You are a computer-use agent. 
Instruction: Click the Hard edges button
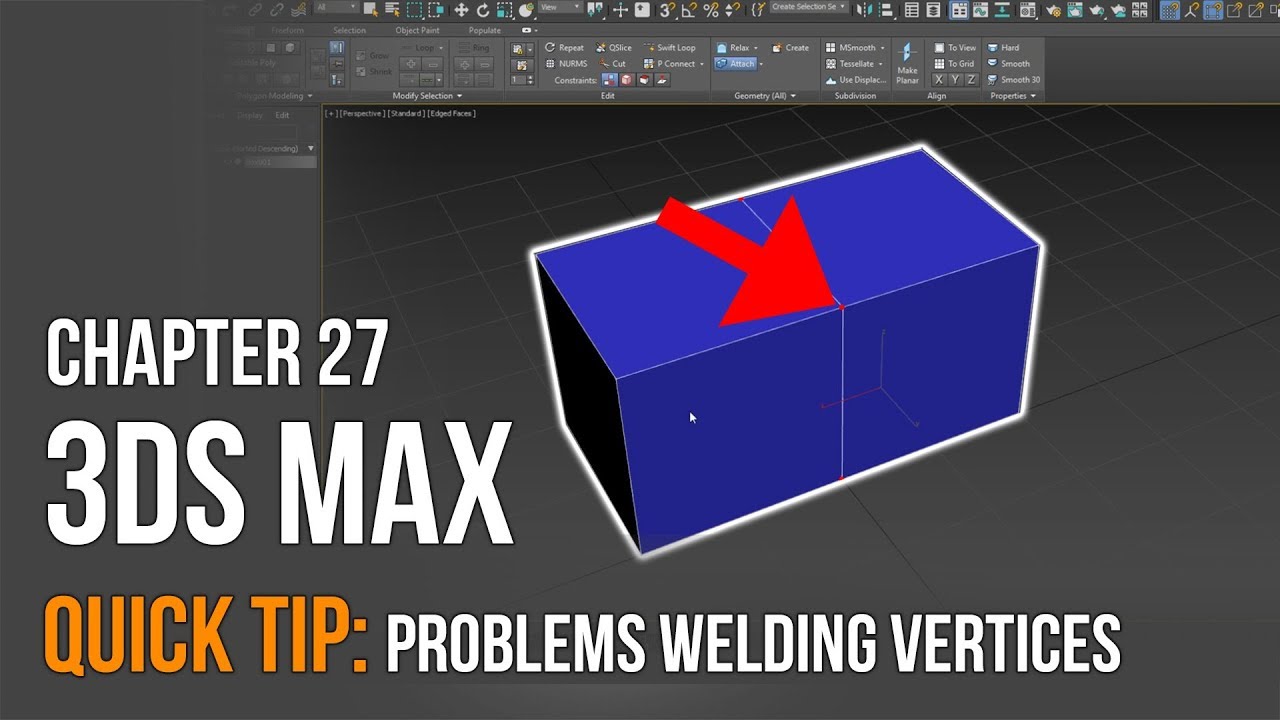pos(1004,48)
